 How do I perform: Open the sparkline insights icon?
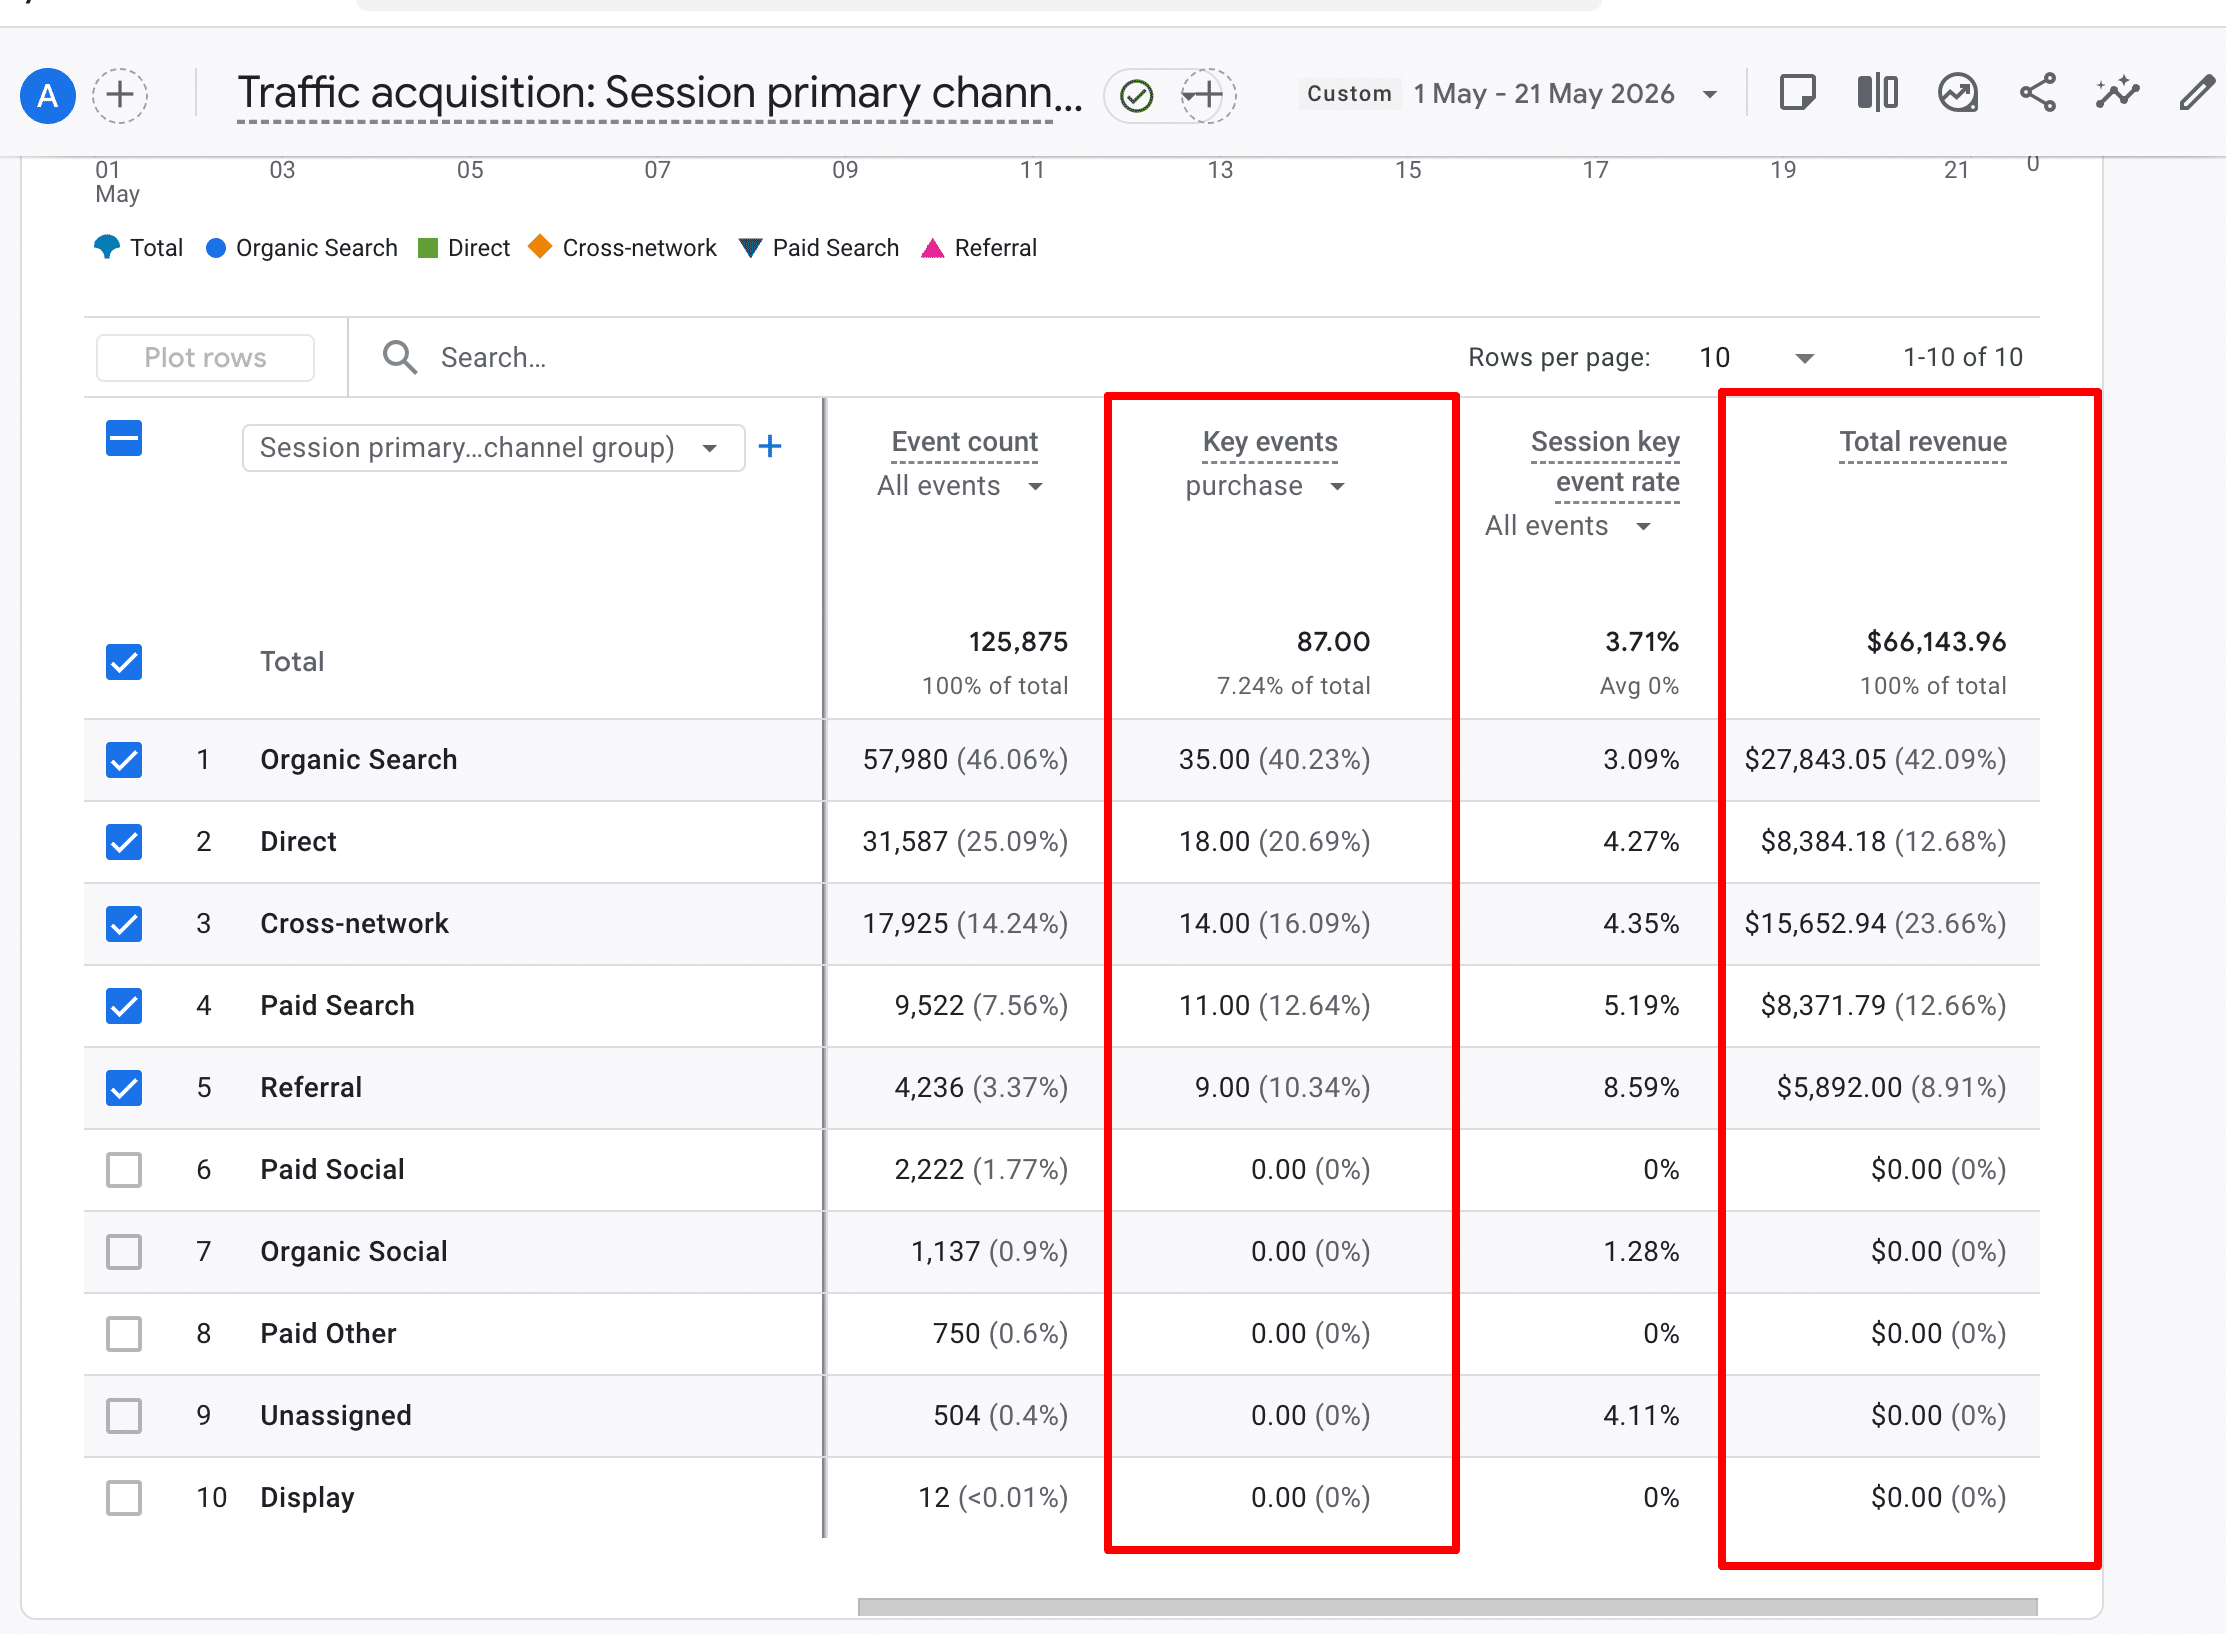[x=2117, y=93]
